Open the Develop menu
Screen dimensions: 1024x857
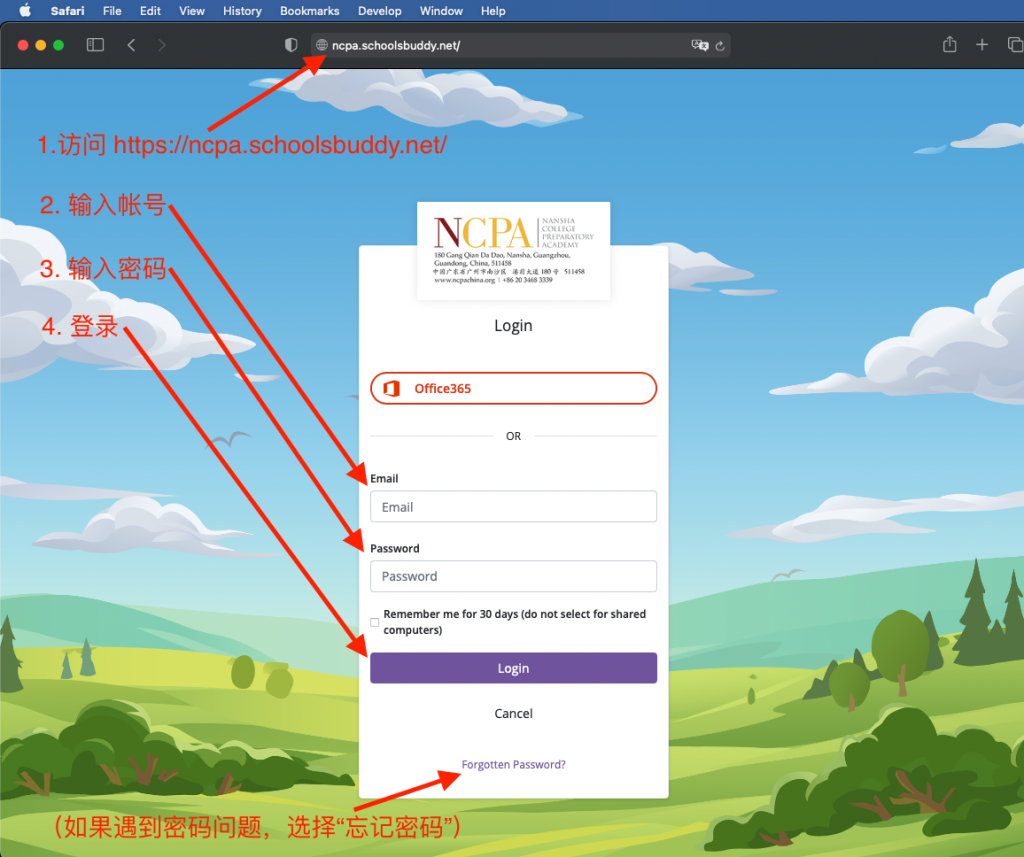click(x=379, y=11)
